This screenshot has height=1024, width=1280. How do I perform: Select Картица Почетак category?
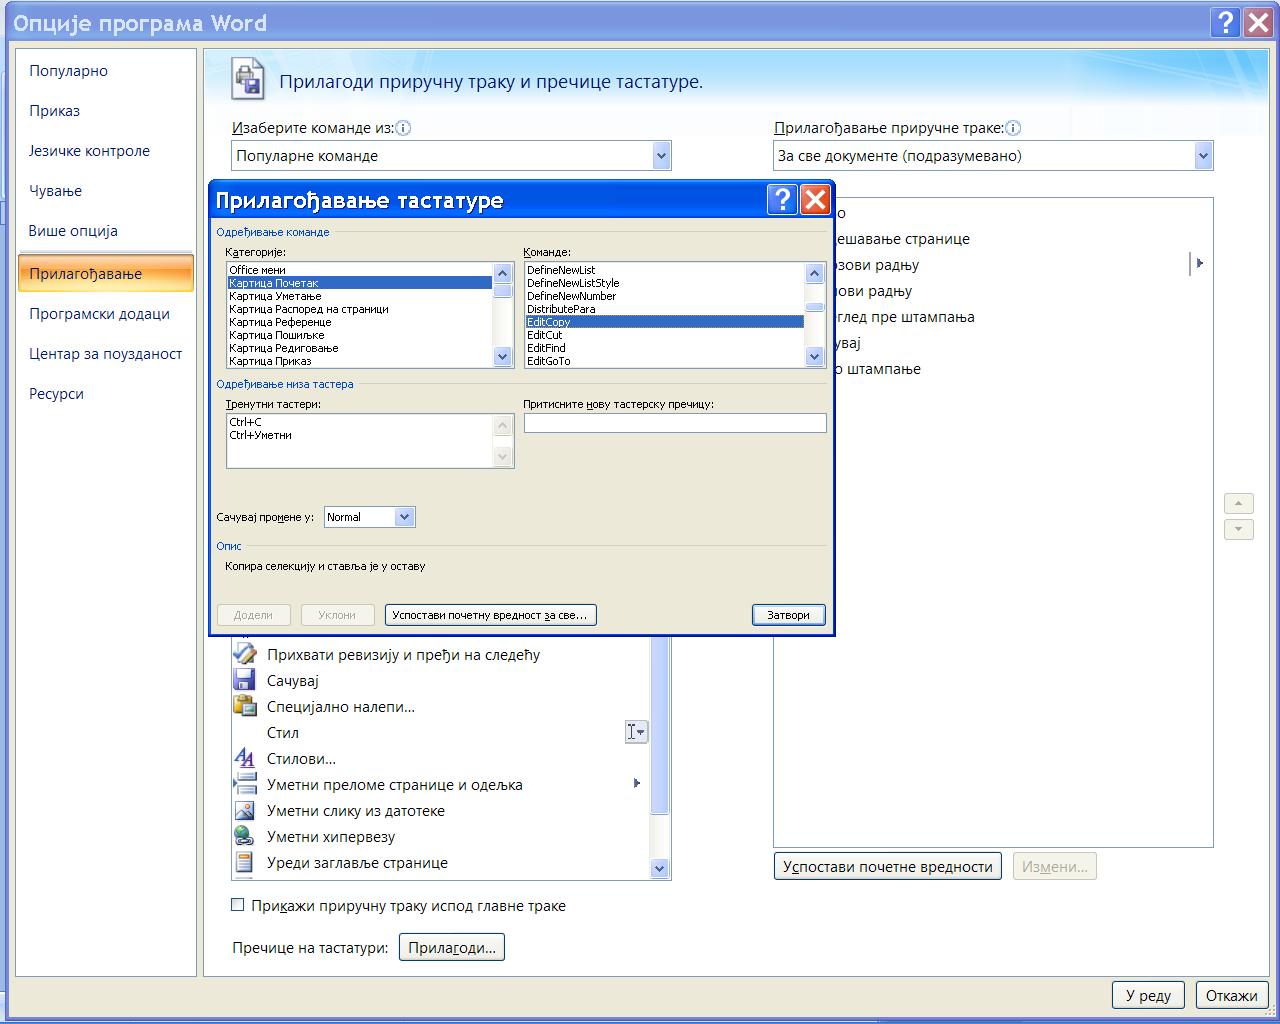point(360,283)
